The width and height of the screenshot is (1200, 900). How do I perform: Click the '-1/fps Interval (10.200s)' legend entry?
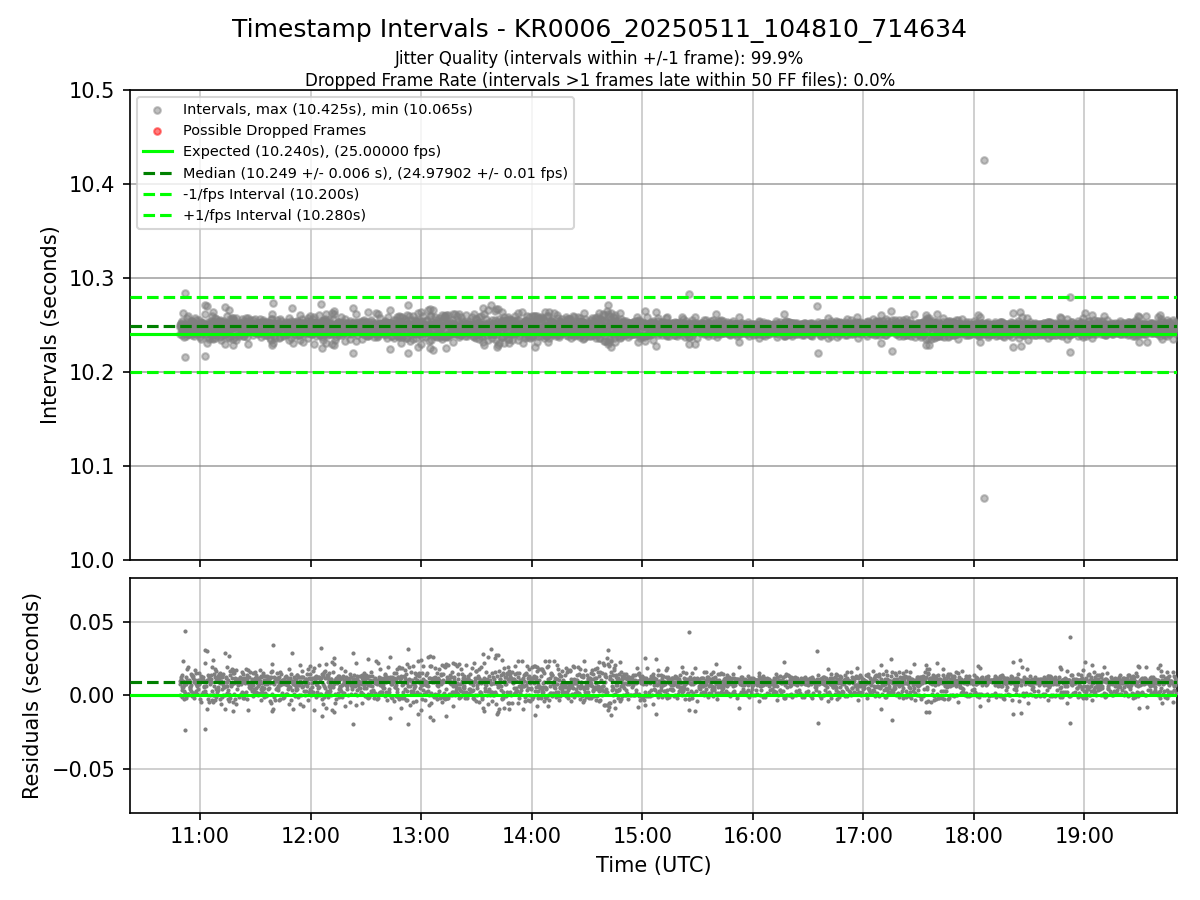tap(271, 194)
